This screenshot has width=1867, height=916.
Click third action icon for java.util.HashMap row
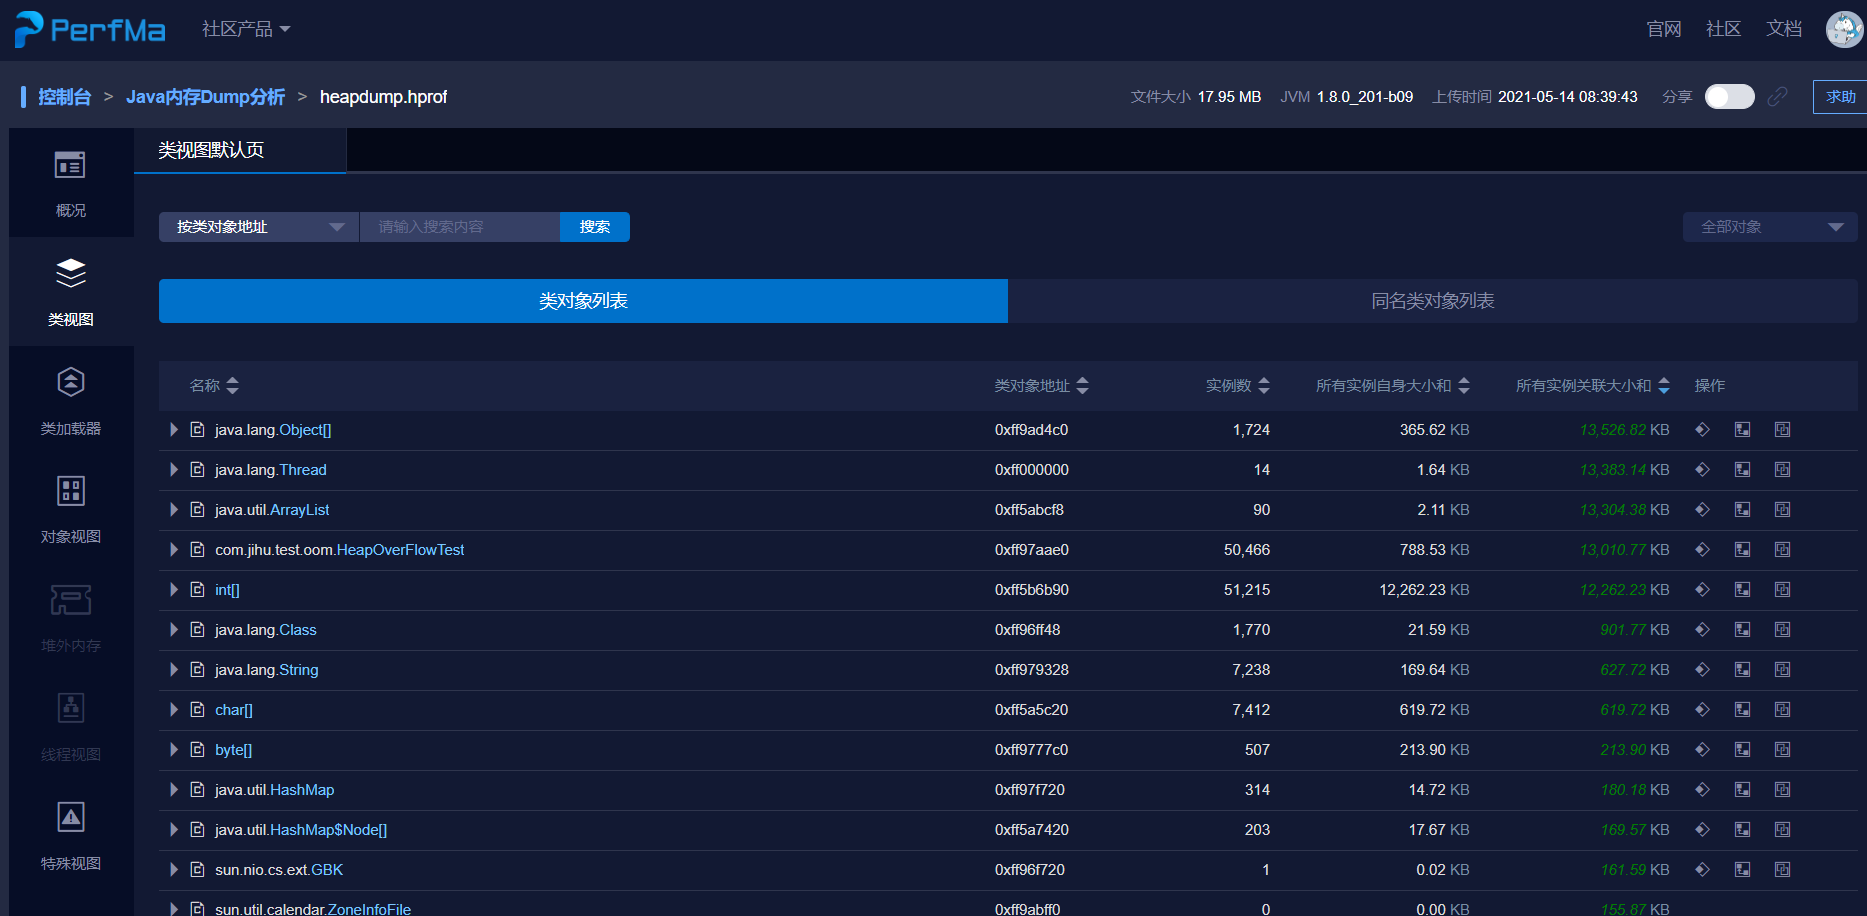click(x=1782, y=790)
